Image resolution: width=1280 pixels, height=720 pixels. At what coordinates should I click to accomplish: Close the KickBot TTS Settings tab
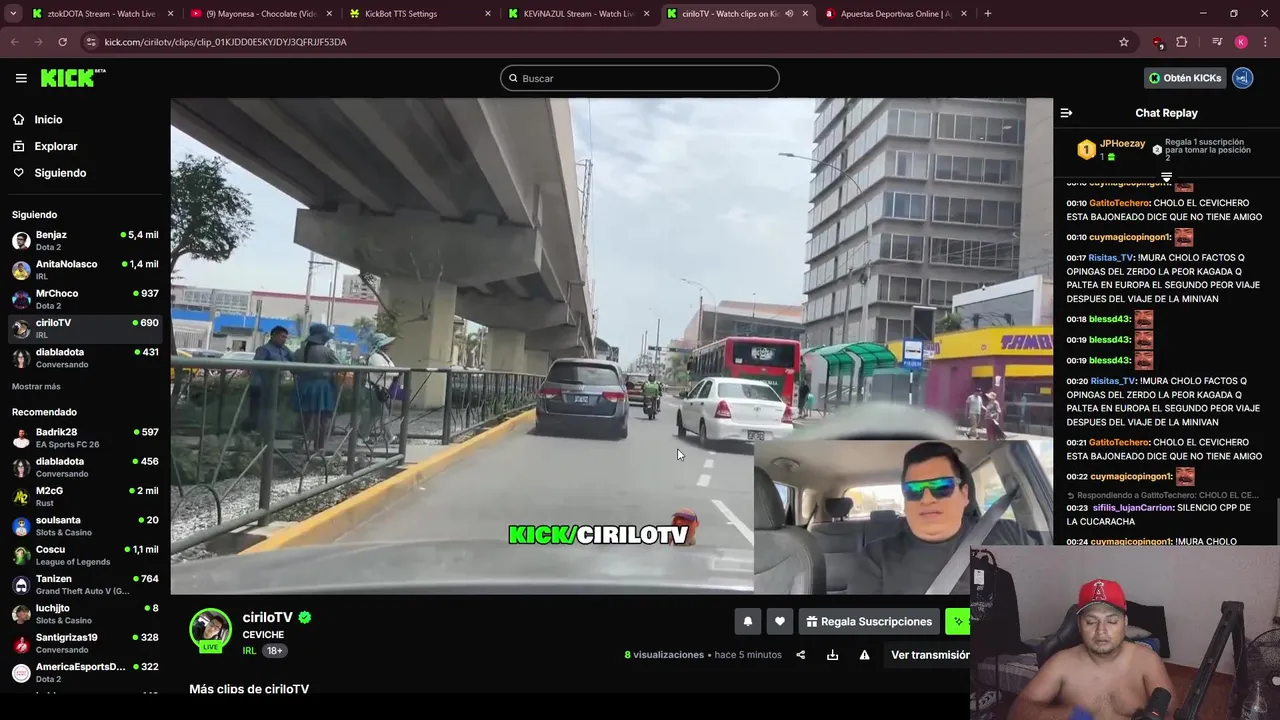(x=488, y=14)
